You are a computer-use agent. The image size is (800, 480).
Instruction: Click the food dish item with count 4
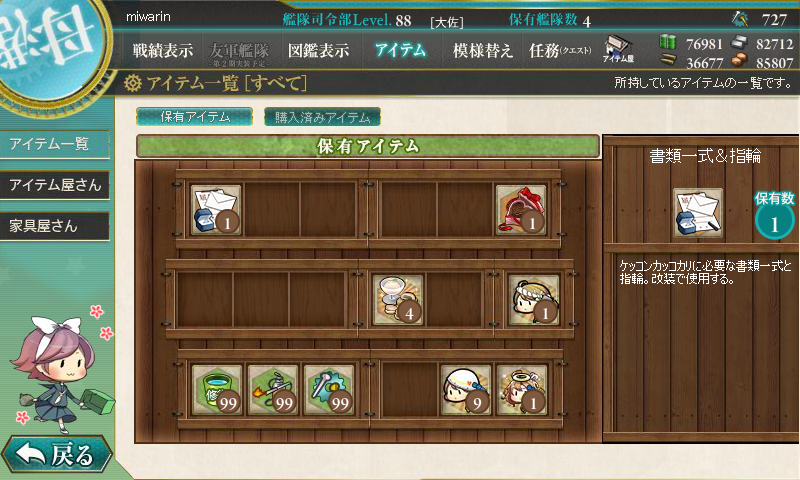coord(398,300)
